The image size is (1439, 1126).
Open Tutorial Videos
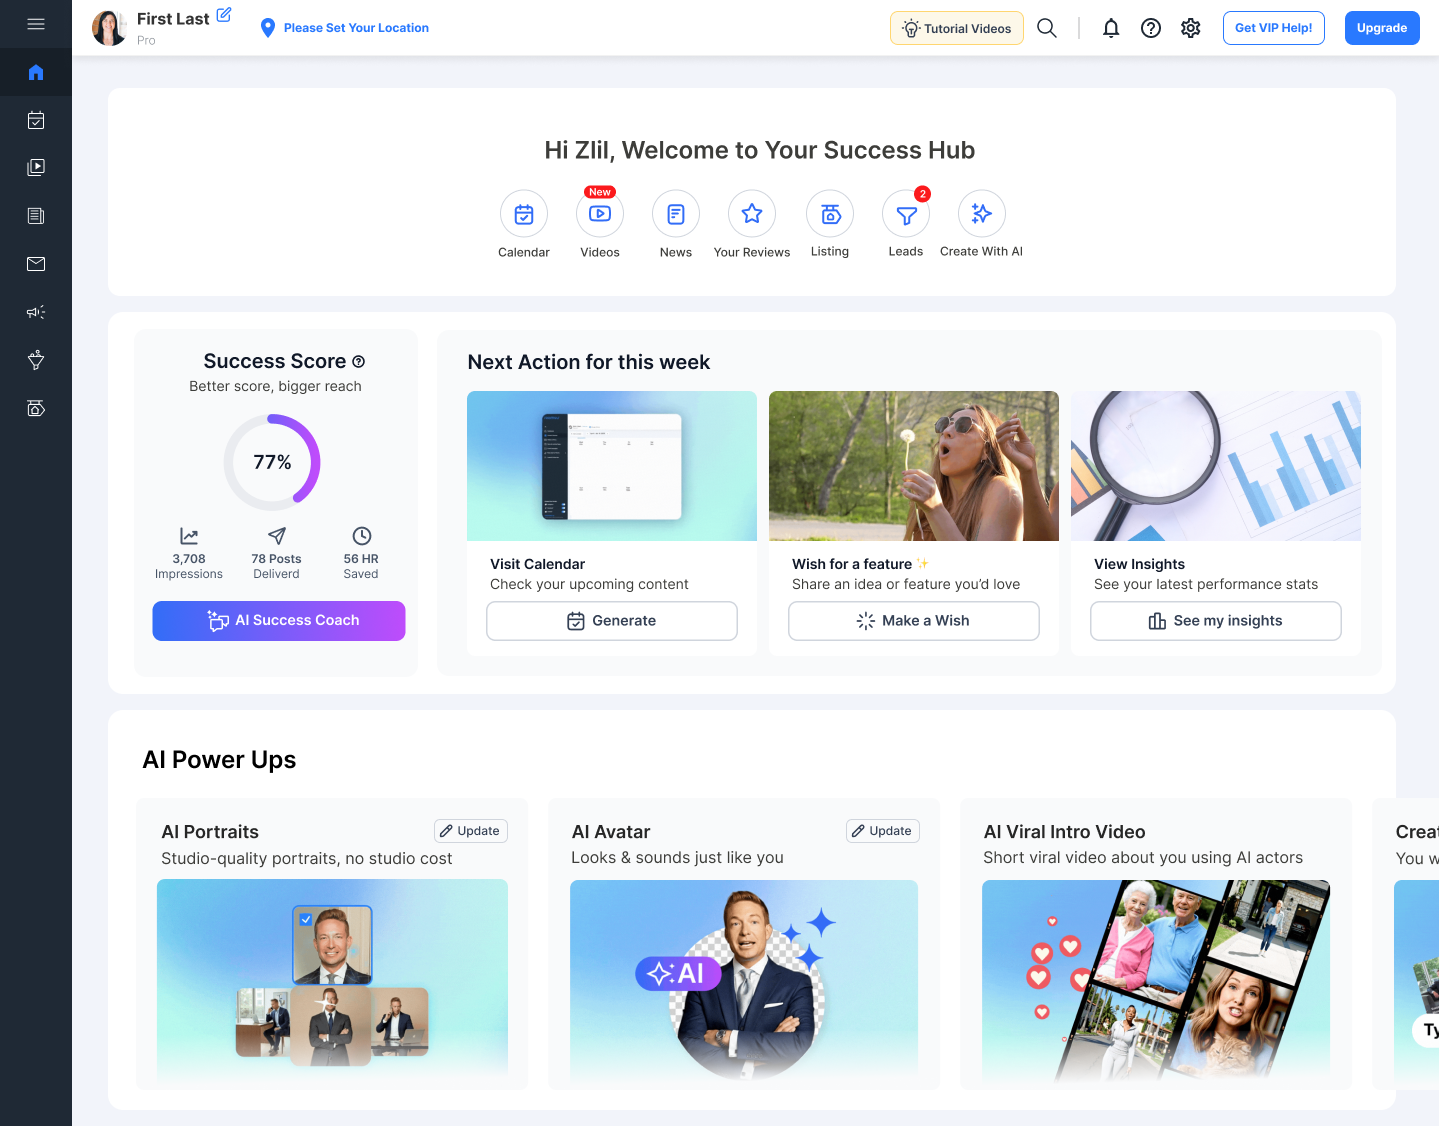(957, 28)
